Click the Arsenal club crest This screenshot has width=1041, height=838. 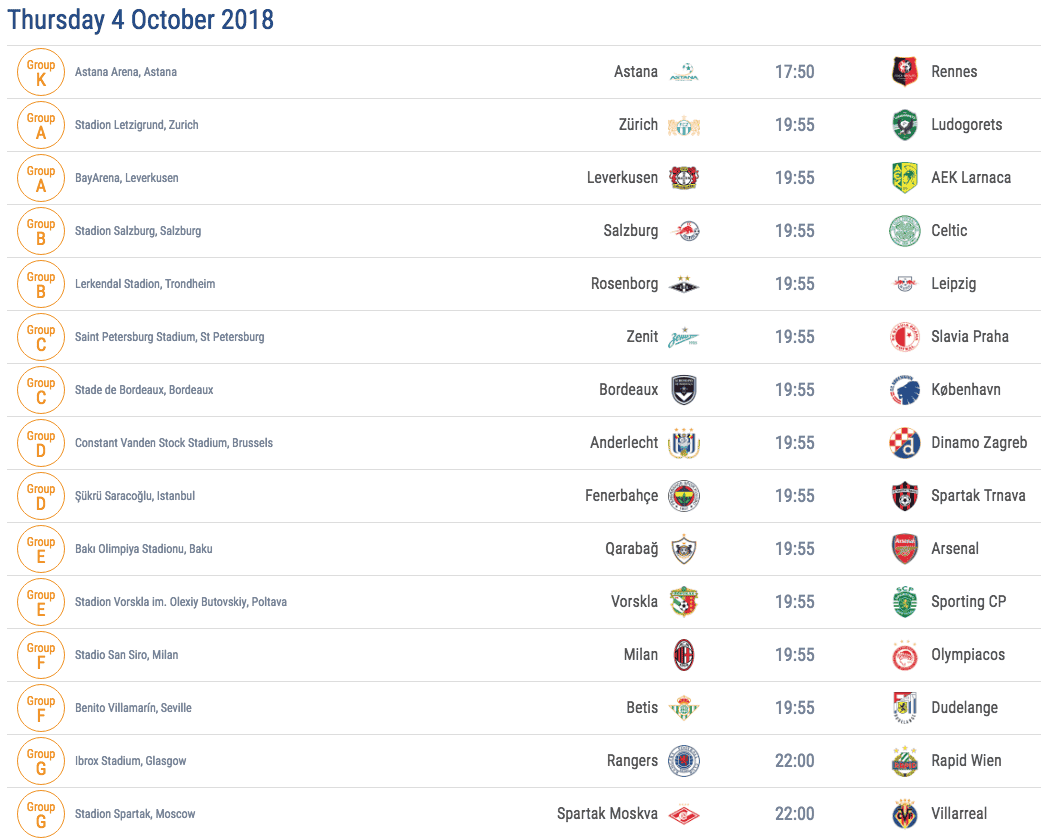(904, 549)
